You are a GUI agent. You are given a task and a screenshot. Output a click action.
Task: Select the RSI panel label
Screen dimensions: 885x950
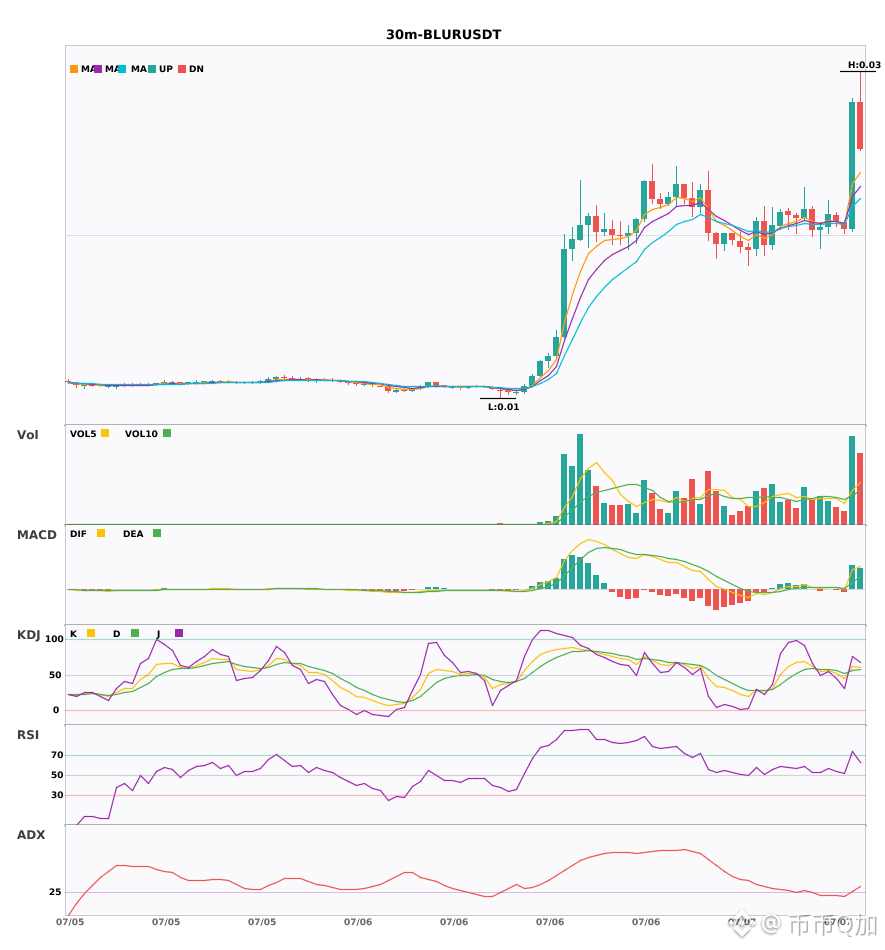tap(28, 735)
